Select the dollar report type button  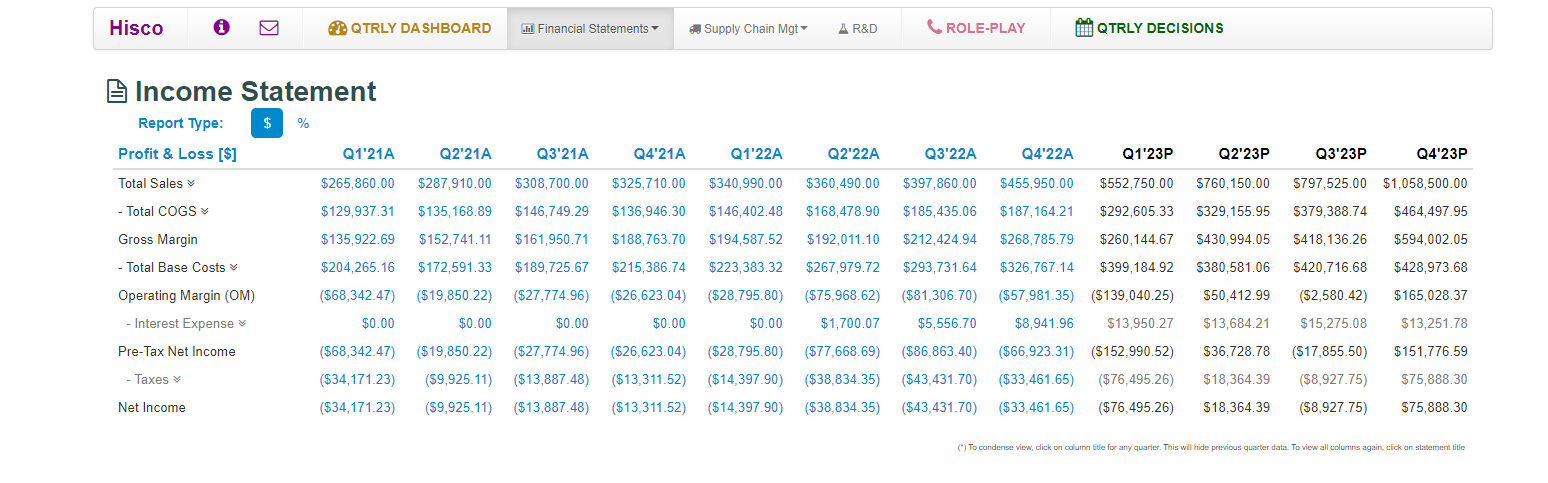267,123
